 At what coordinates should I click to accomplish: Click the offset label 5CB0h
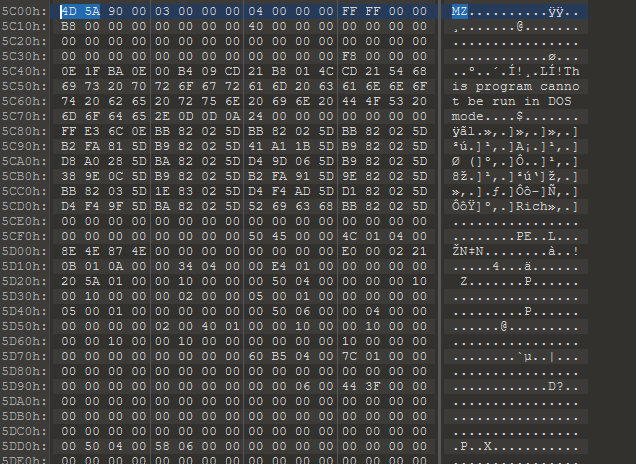24,176
